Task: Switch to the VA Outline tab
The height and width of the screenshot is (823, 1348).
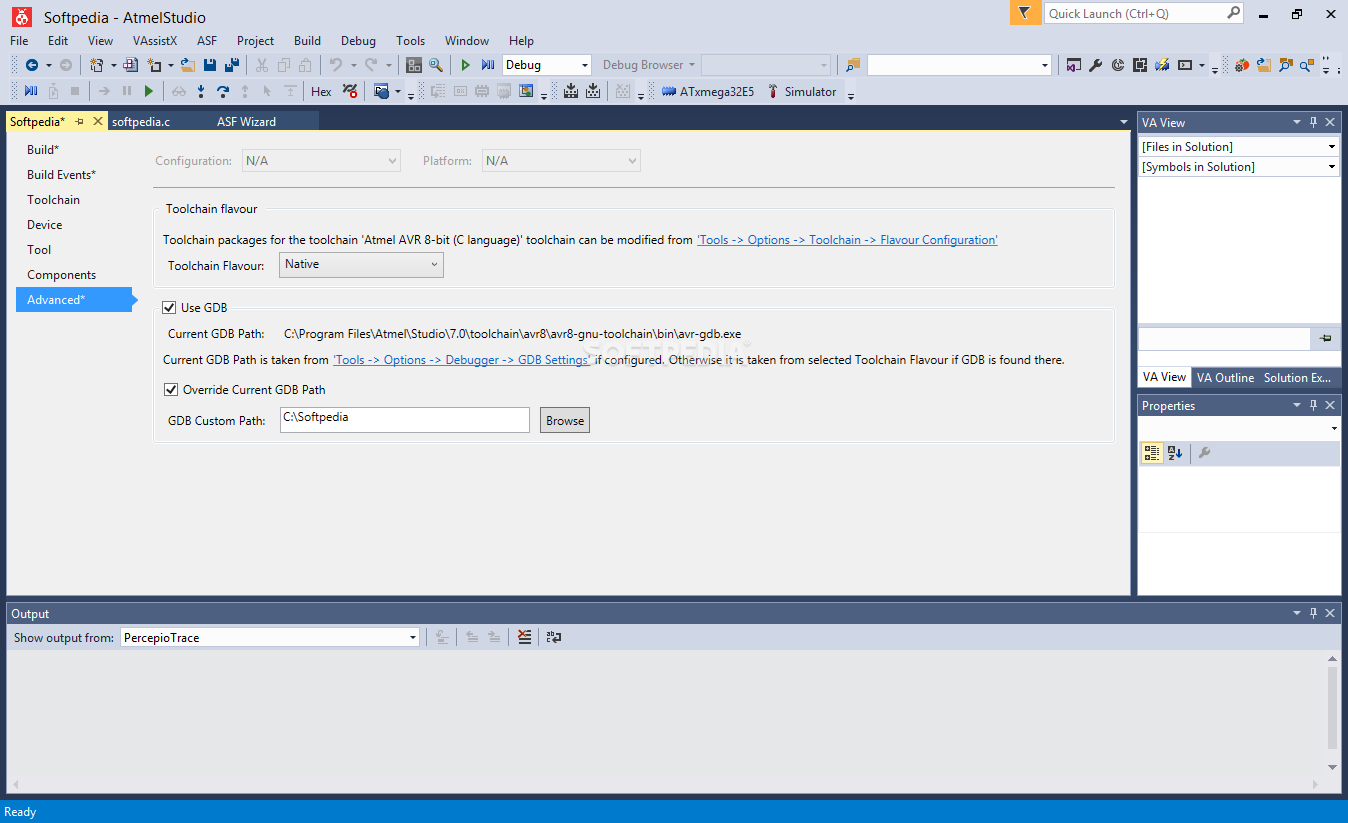Action: (x=1225, y=378)
